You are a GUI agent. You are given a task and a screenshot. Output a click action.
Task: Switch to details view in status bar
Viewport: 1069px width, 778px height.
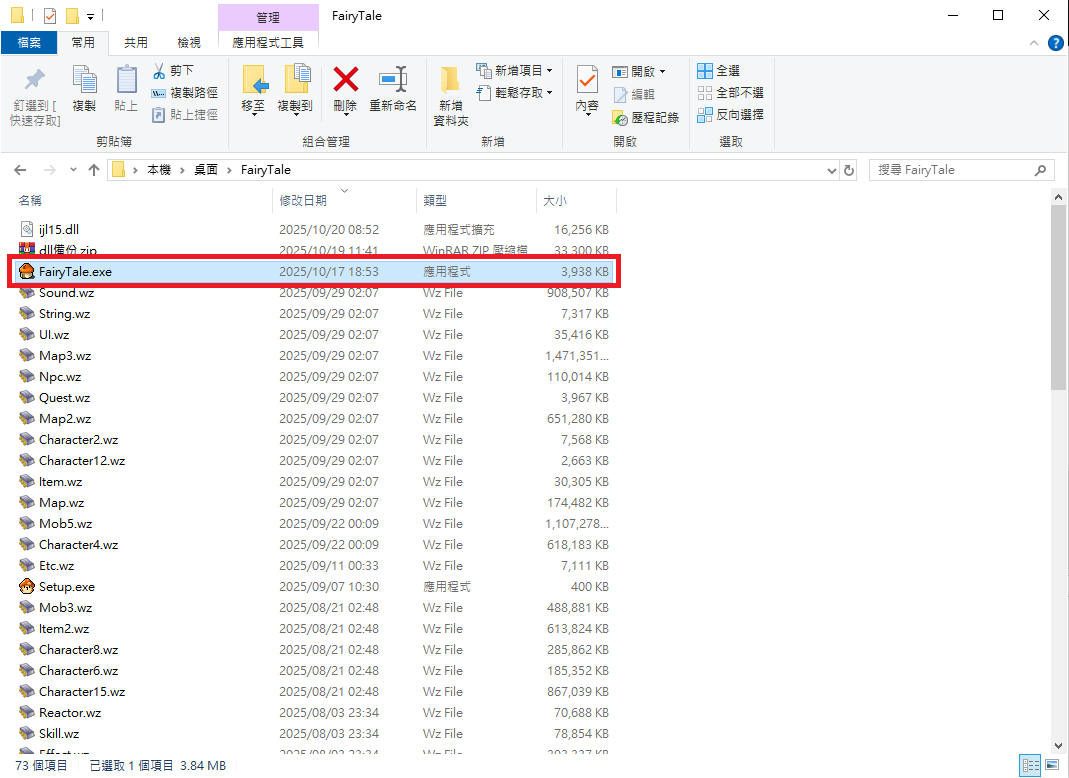(1029, 766)
